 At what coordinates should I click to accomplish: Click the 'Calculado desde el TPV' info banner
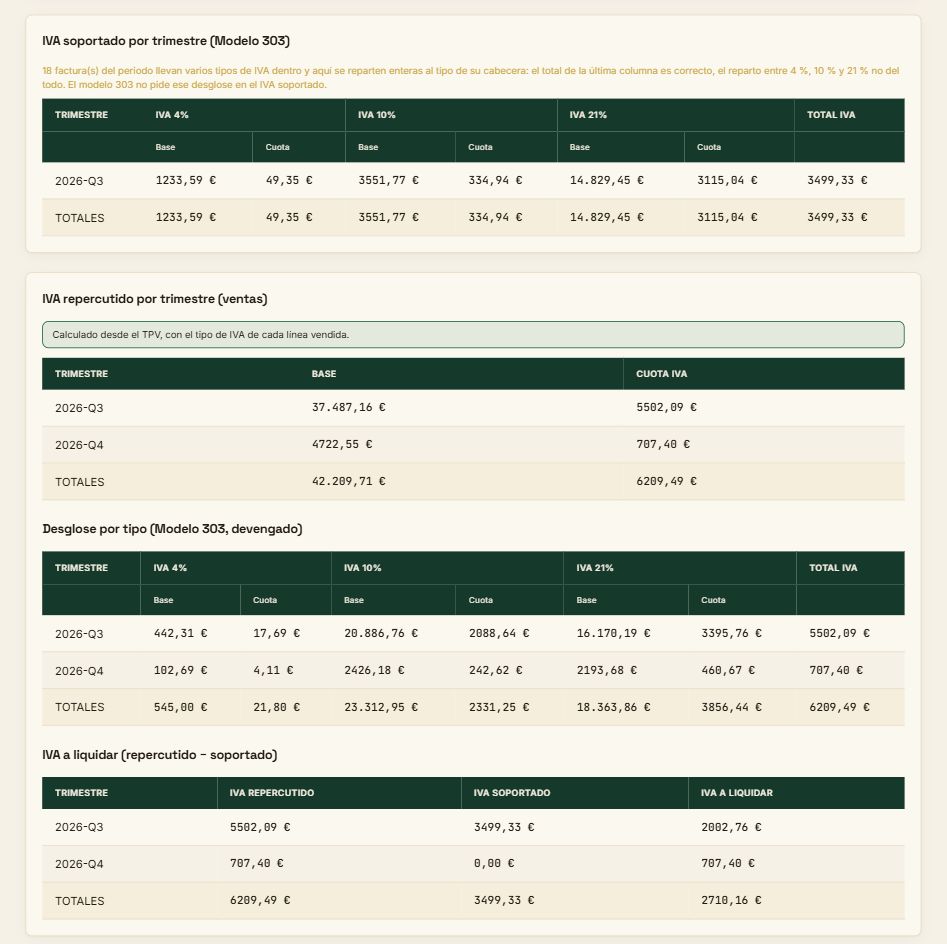(473, 335)
